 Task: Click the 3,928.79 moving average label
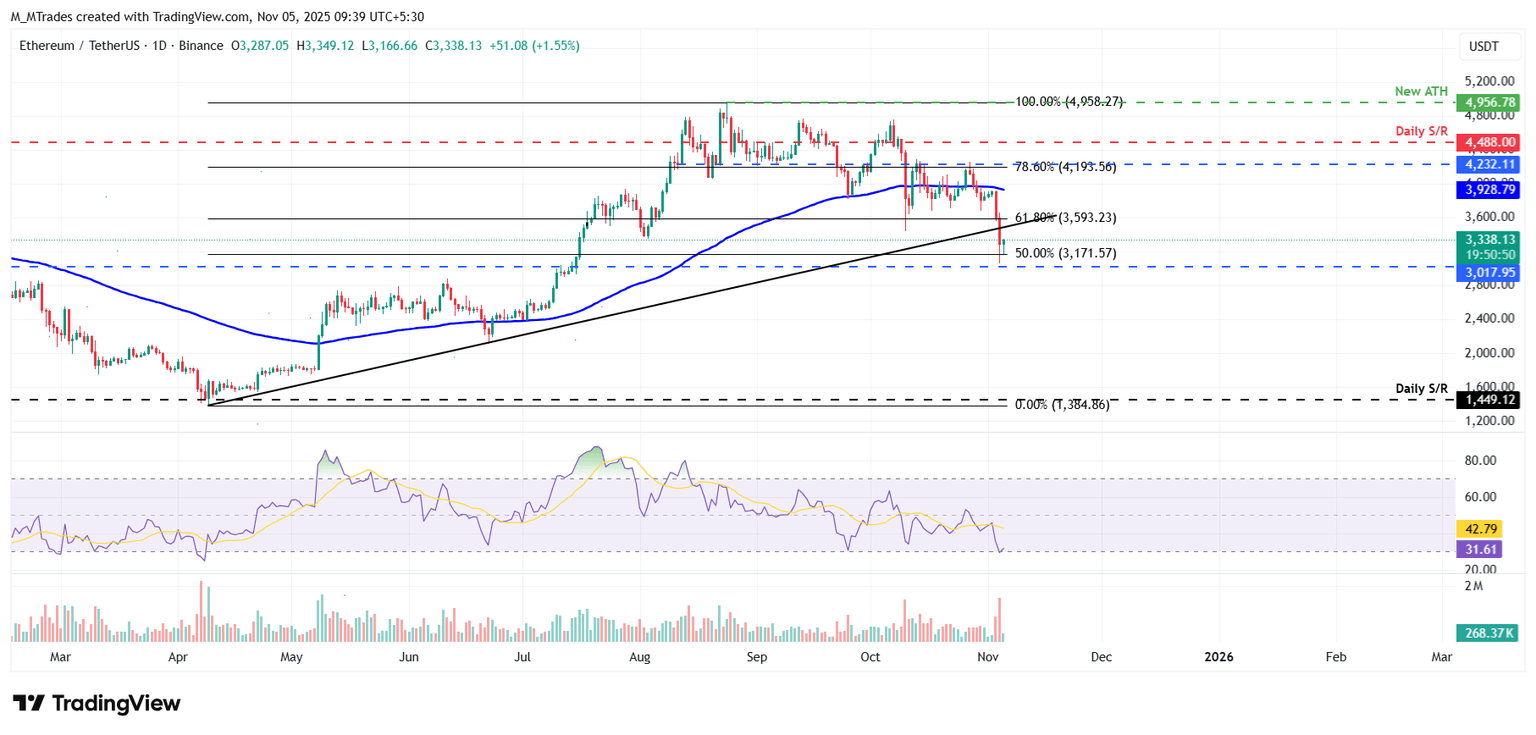pos(1488,189)
